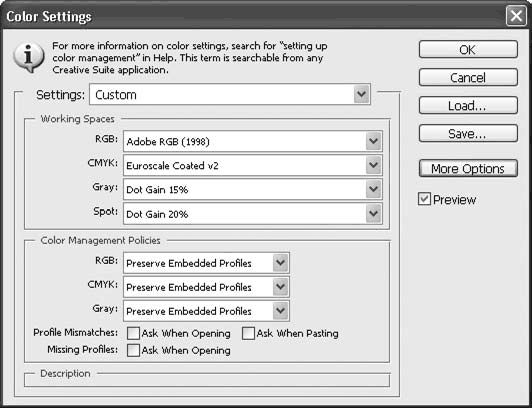The image size is (532, 408).
Task: Expand Gray policy dropdown arrow
Action: click(281, 311)
